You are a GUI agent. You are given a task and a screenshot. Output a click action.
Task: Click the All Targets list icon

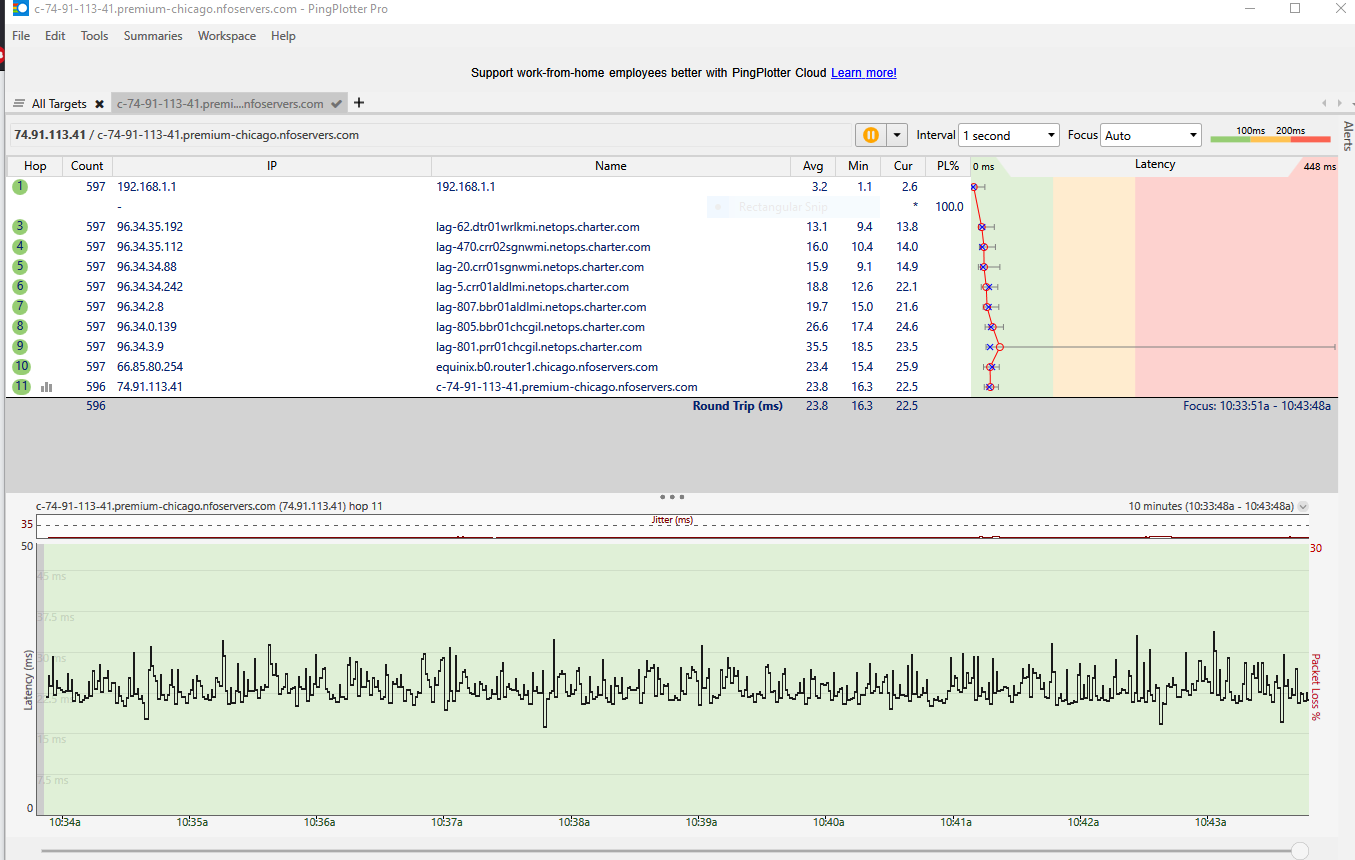[19, 104]
